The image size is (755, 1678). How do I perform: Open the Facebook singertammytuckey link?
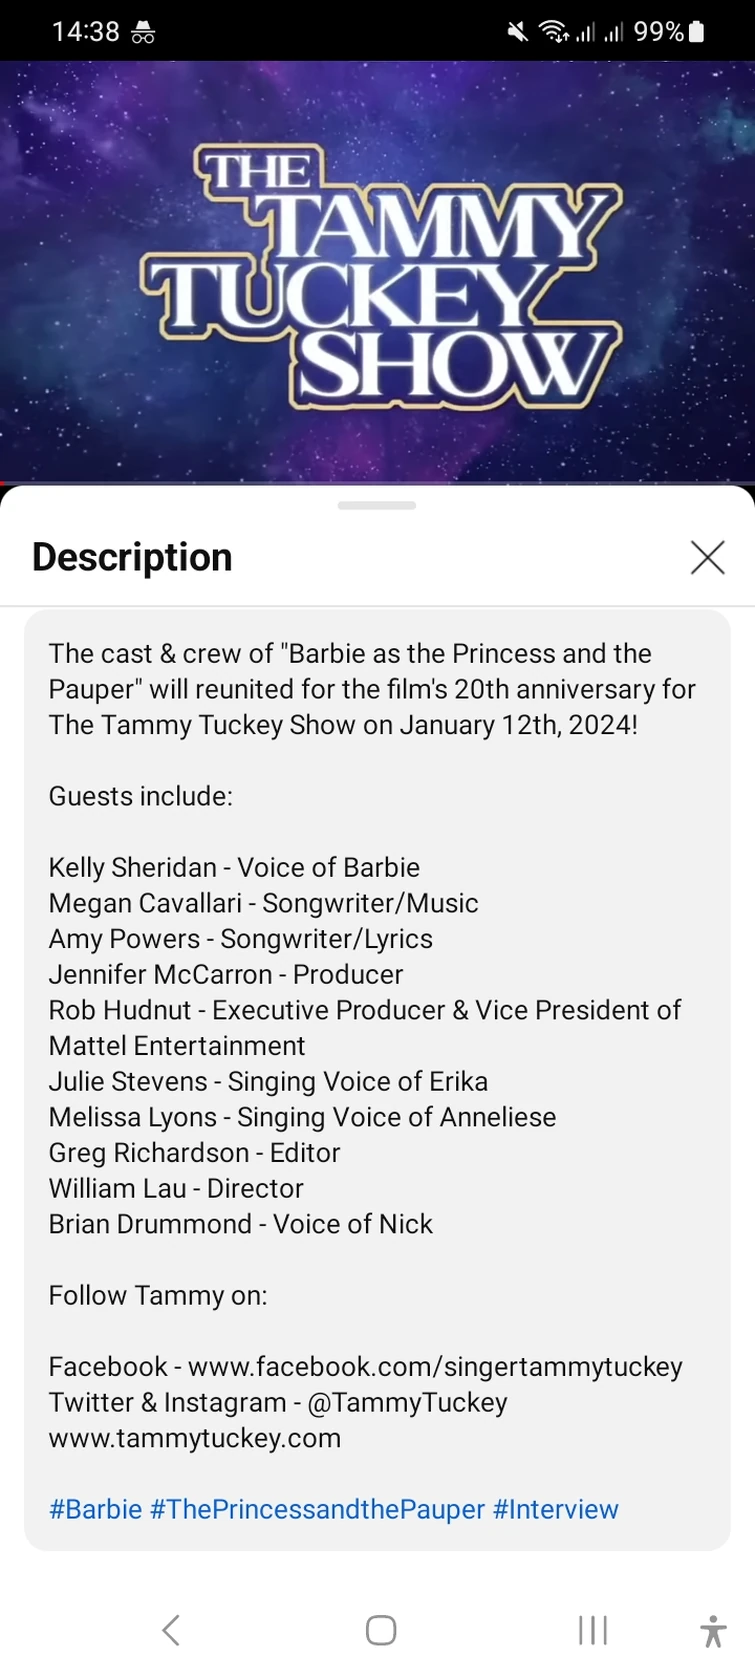pyautogui.click(x=435, y=1367)
